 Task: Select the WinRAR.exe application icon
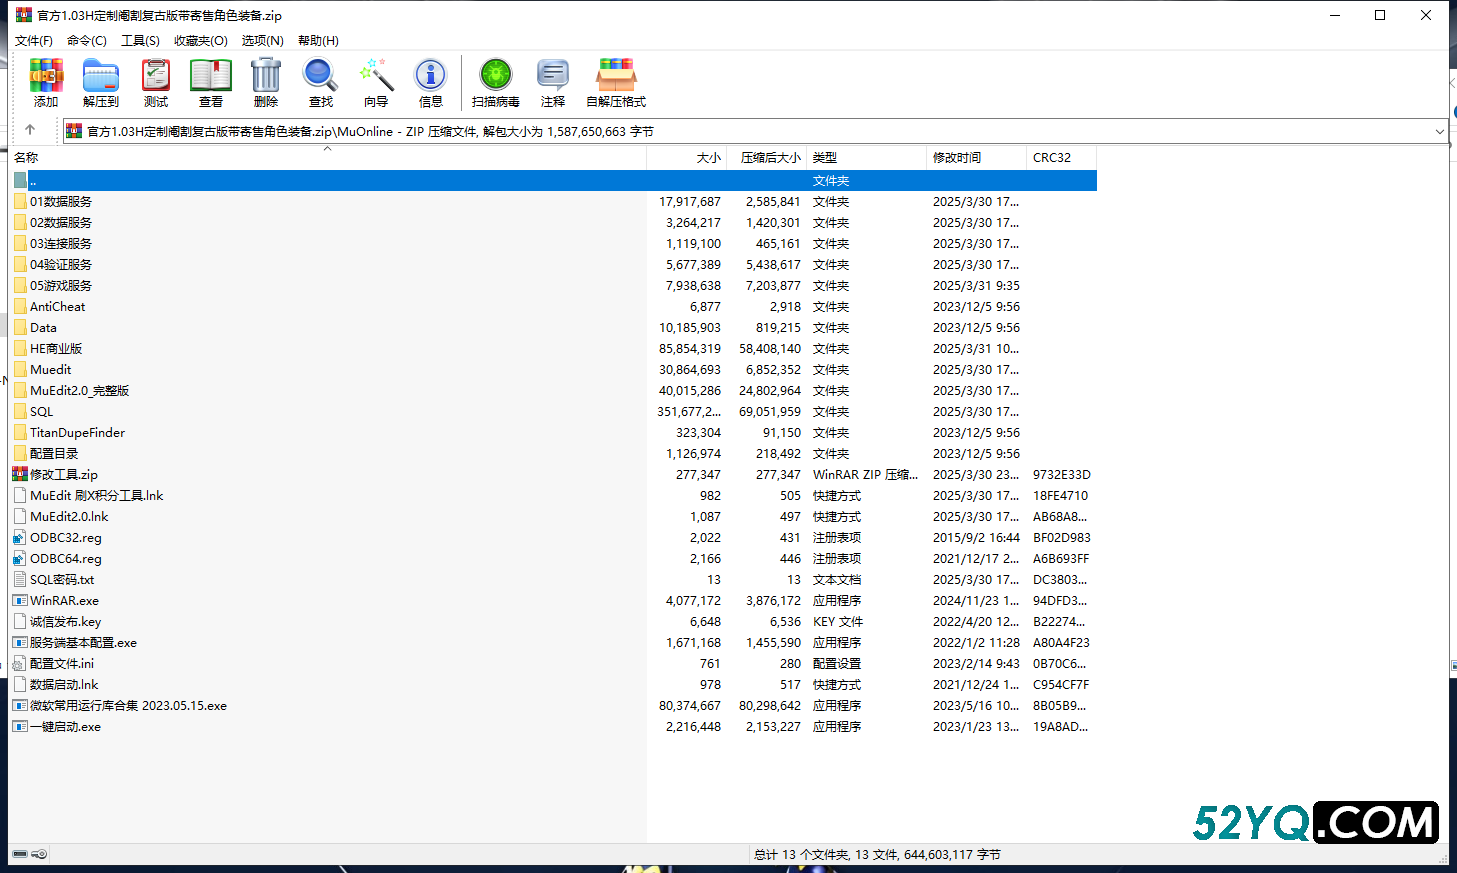20,600
